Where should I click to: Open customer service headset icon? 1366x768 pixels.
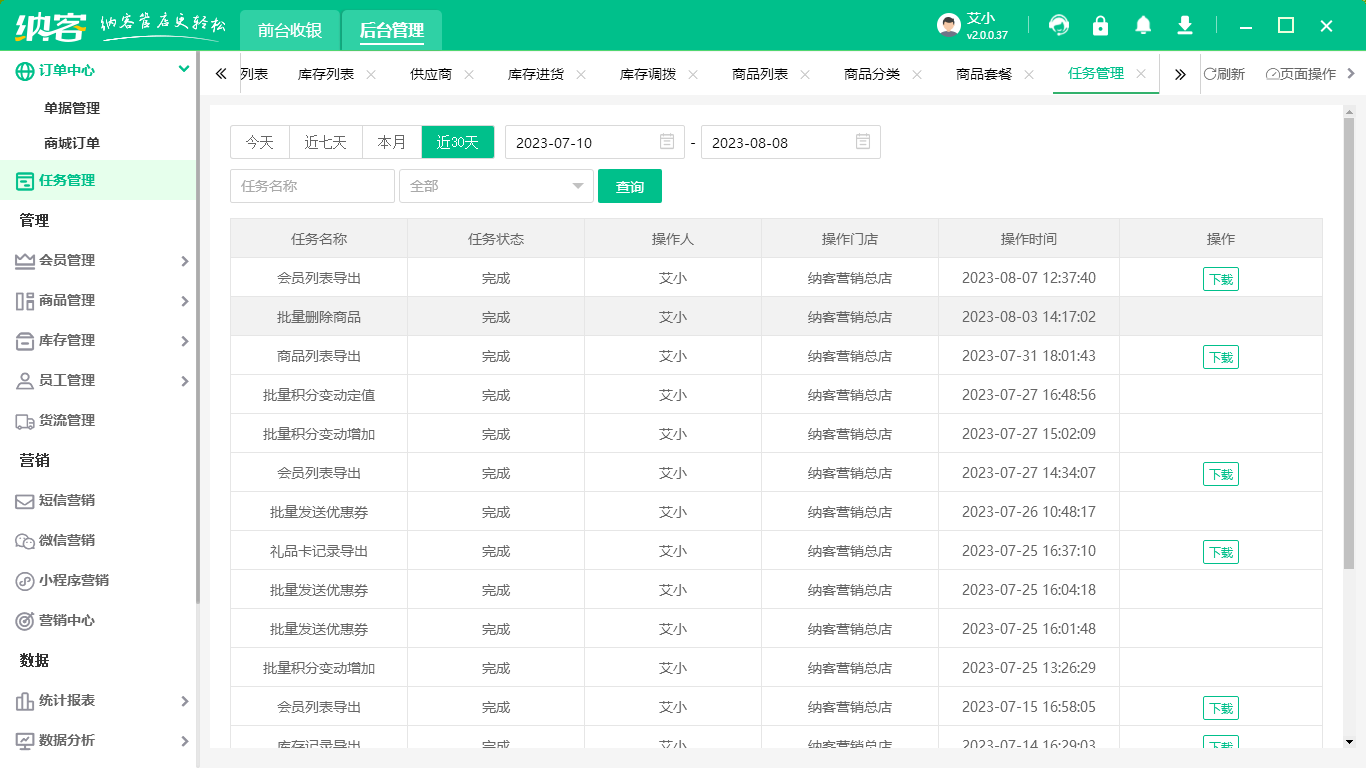1058,26
